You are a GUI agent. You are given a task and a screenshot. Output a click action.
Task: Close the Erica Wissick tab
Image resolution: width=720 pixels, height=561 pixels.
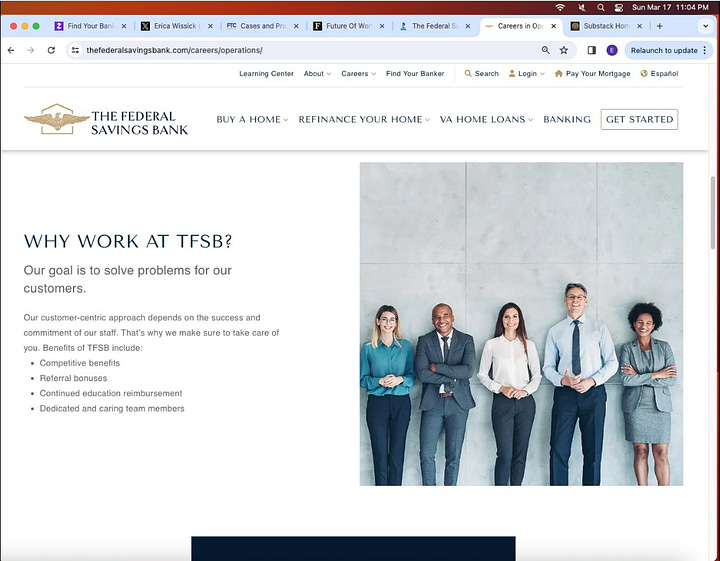coord(210,26)
